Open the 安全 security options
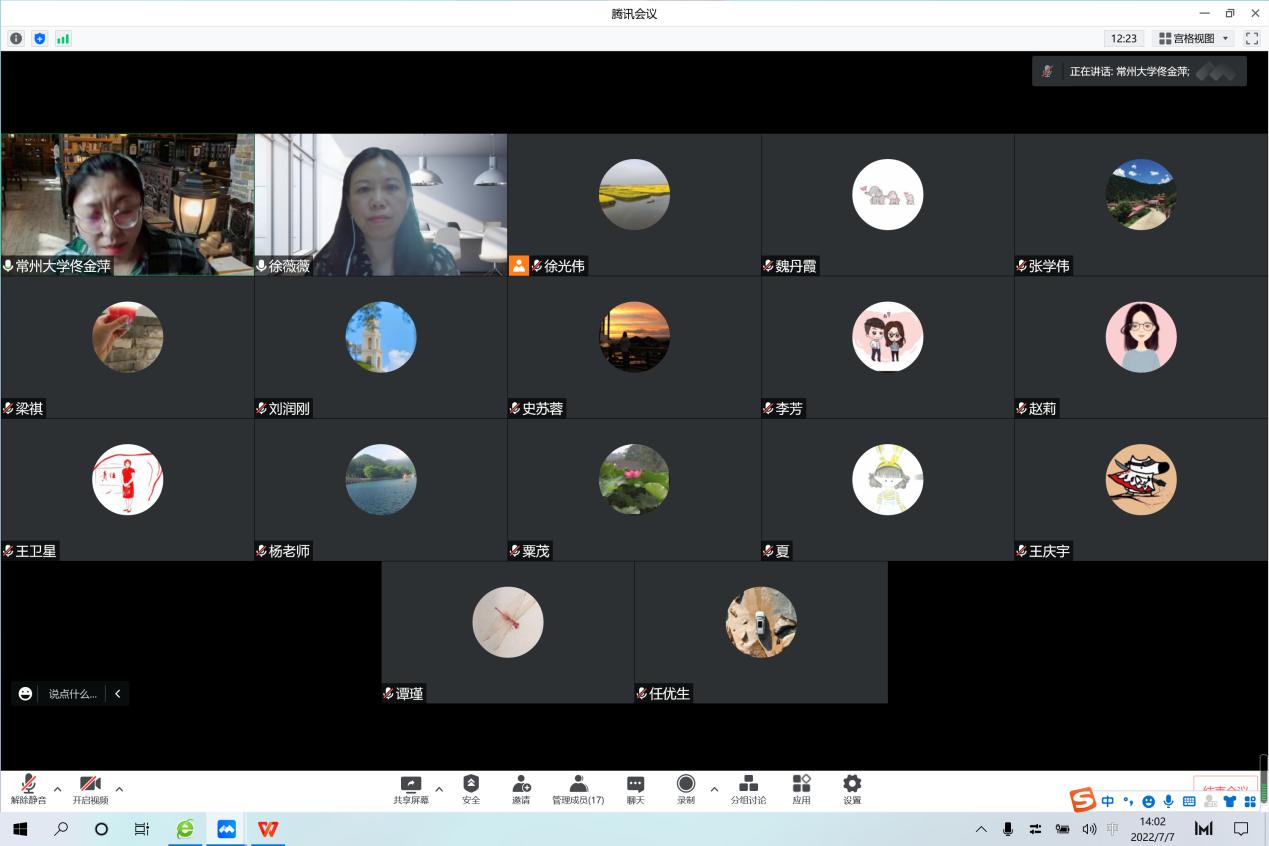 point(471,785)
